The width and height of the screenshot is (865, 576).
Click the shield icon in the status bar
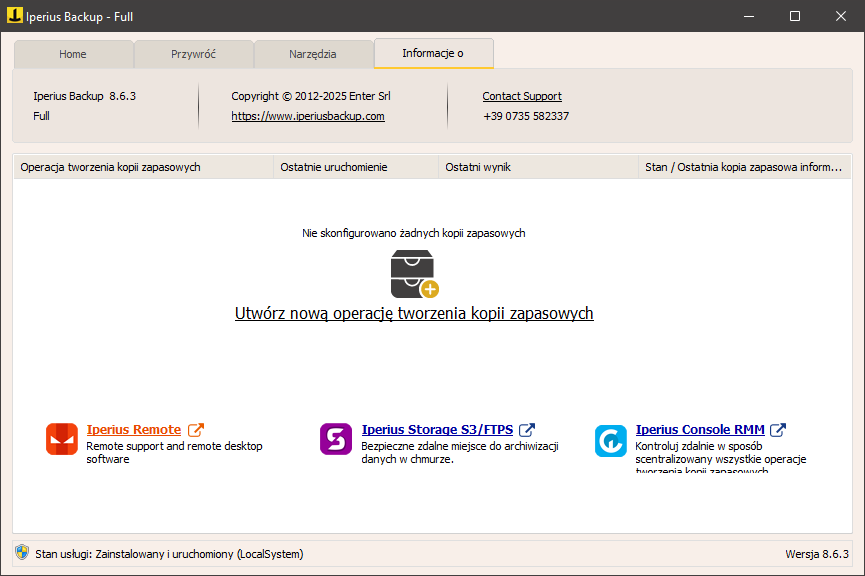click(x=22, y=552)
